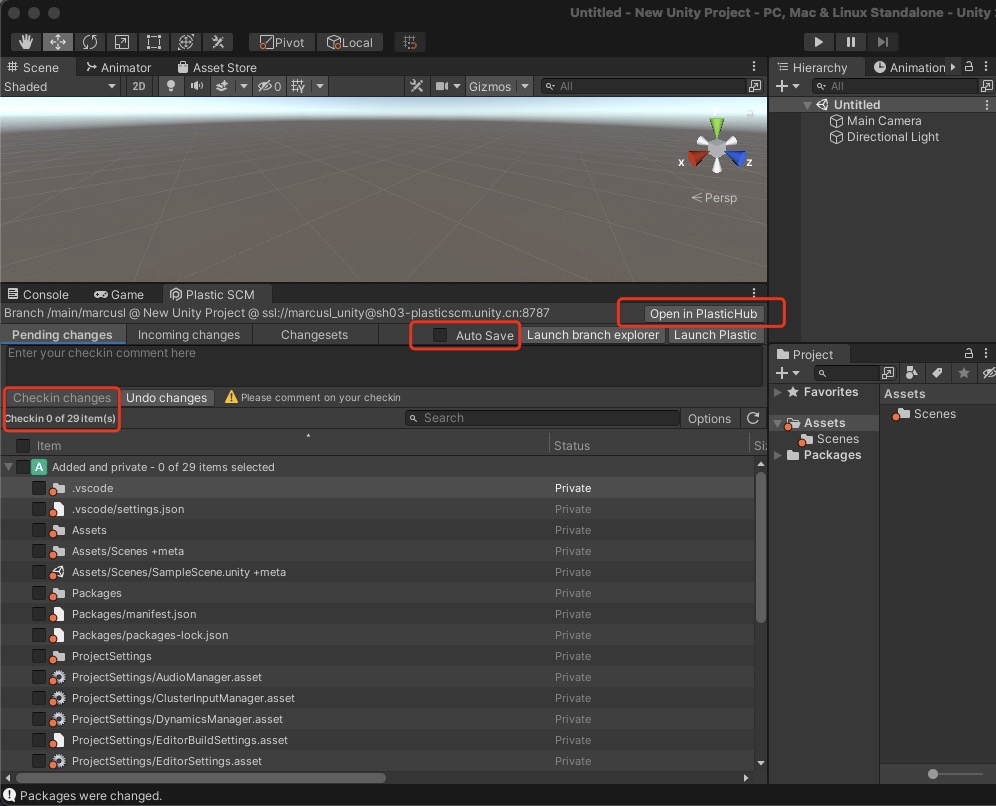Screen dimensions: 996x806
Task: Focus the checkin comment field
Action: (x=384, y=365)
